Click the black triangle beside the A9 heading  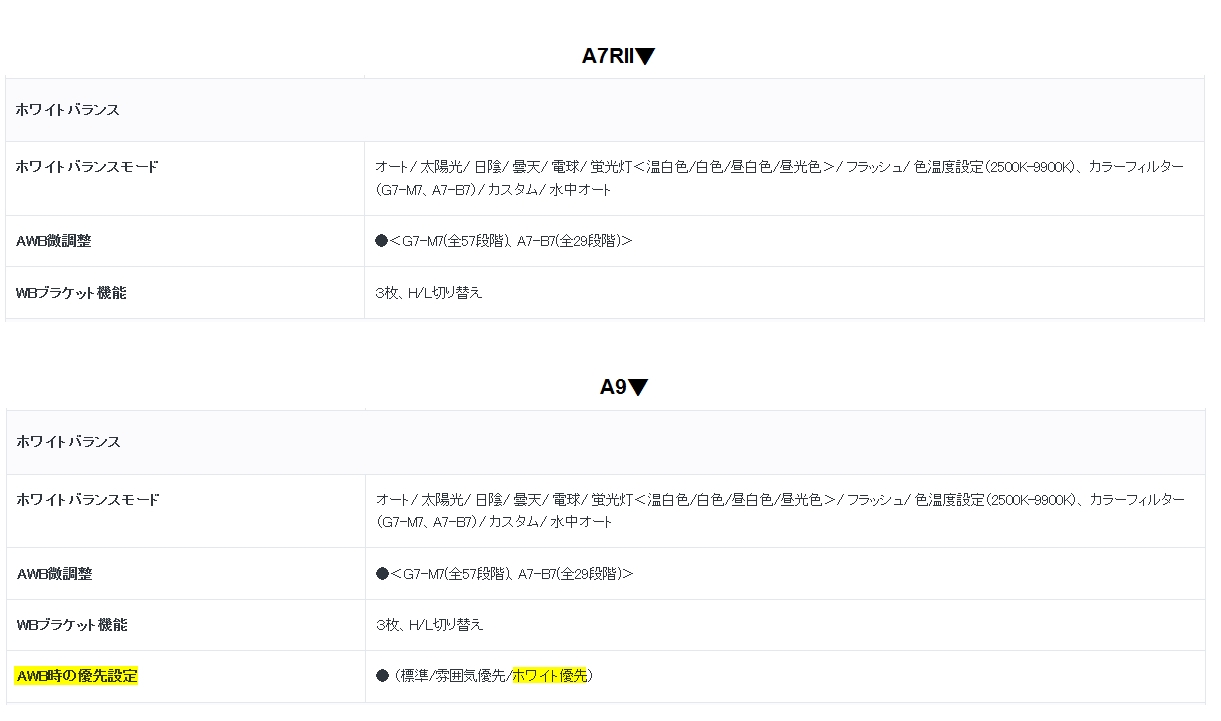coord(637,388)
